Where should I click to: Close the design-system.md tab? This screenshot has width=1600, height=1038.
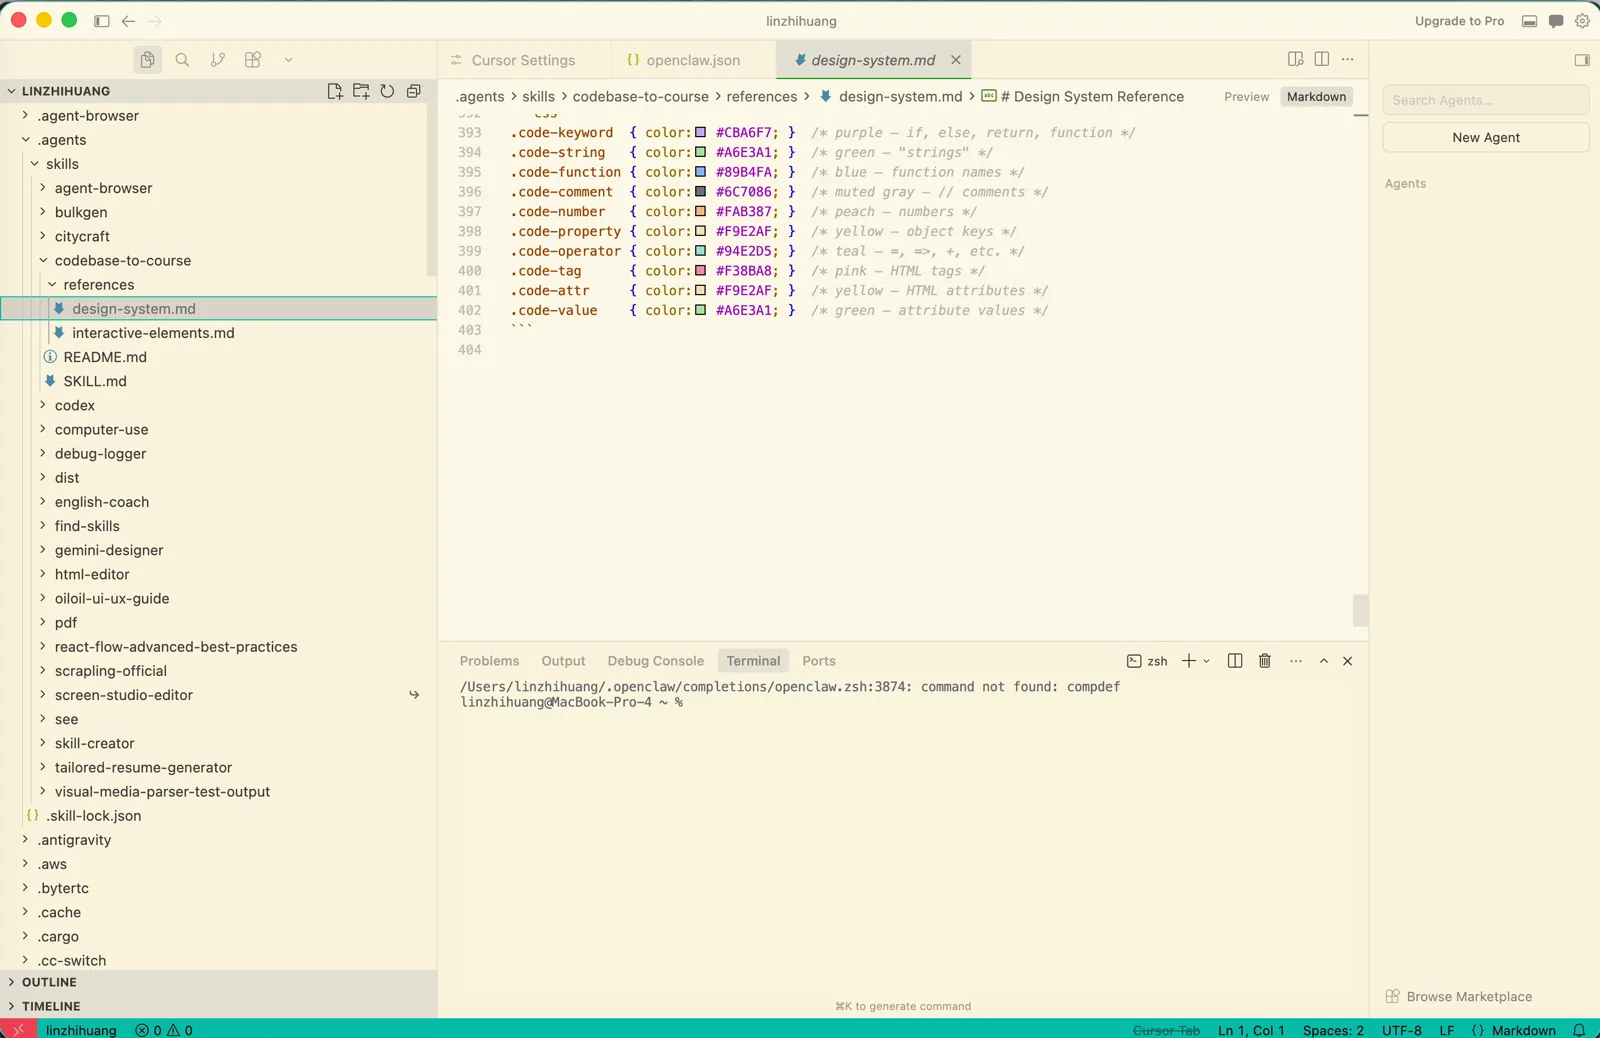pyautogui.click(x=956, y=60)
